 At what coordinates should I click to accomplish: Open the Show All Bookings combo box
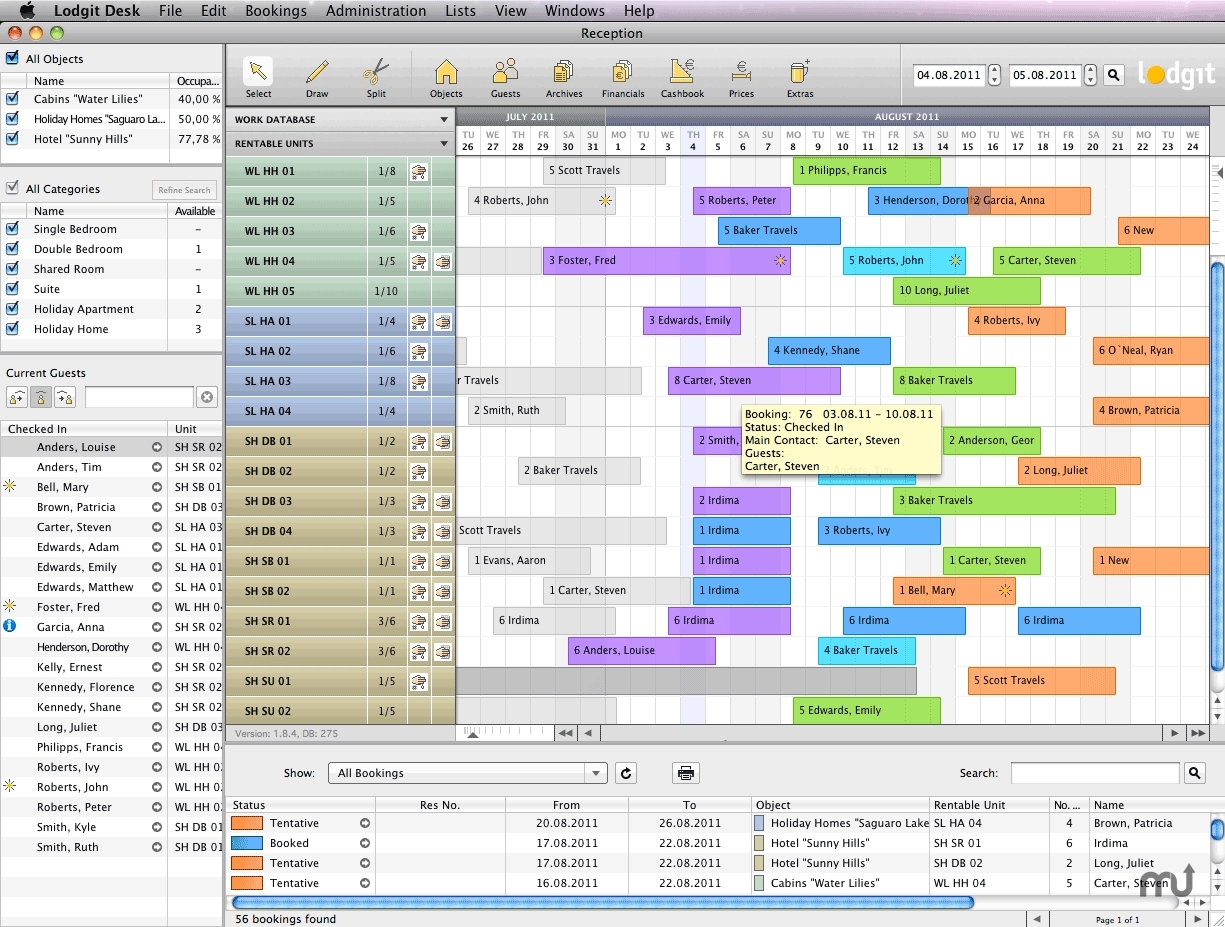(x=467, y=773)
